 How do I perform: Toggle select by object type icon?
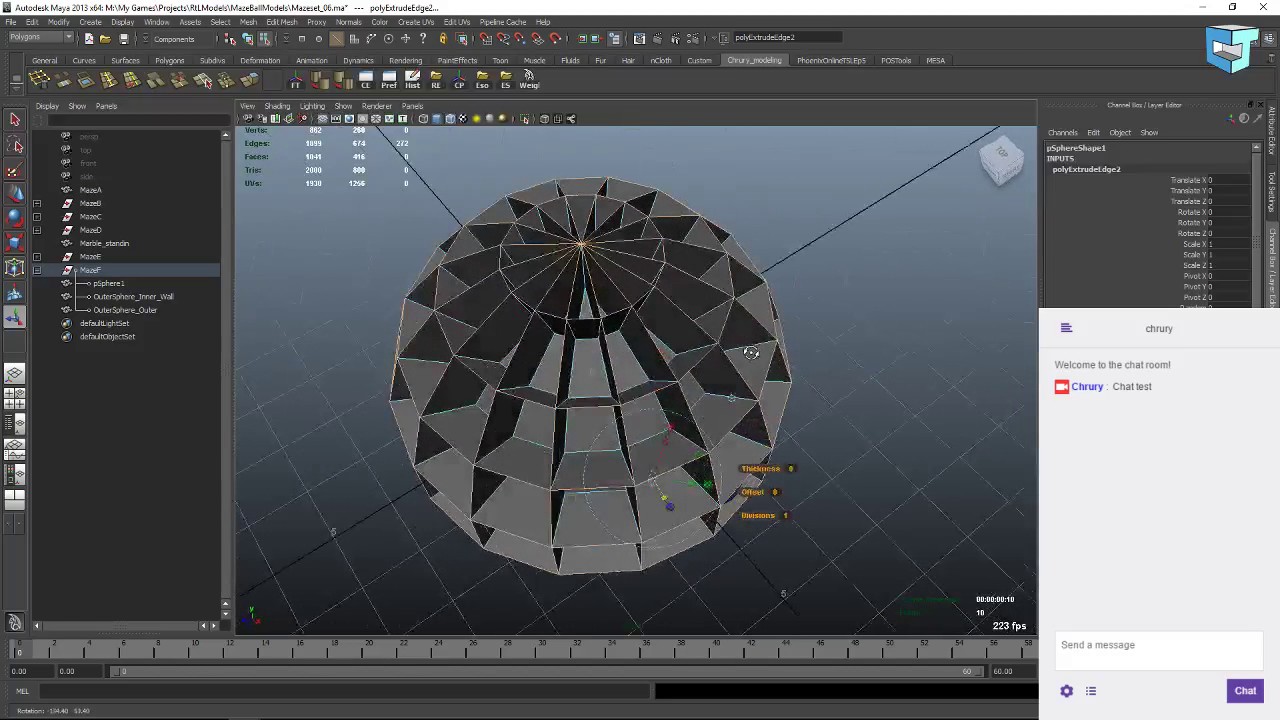[247, 39]
